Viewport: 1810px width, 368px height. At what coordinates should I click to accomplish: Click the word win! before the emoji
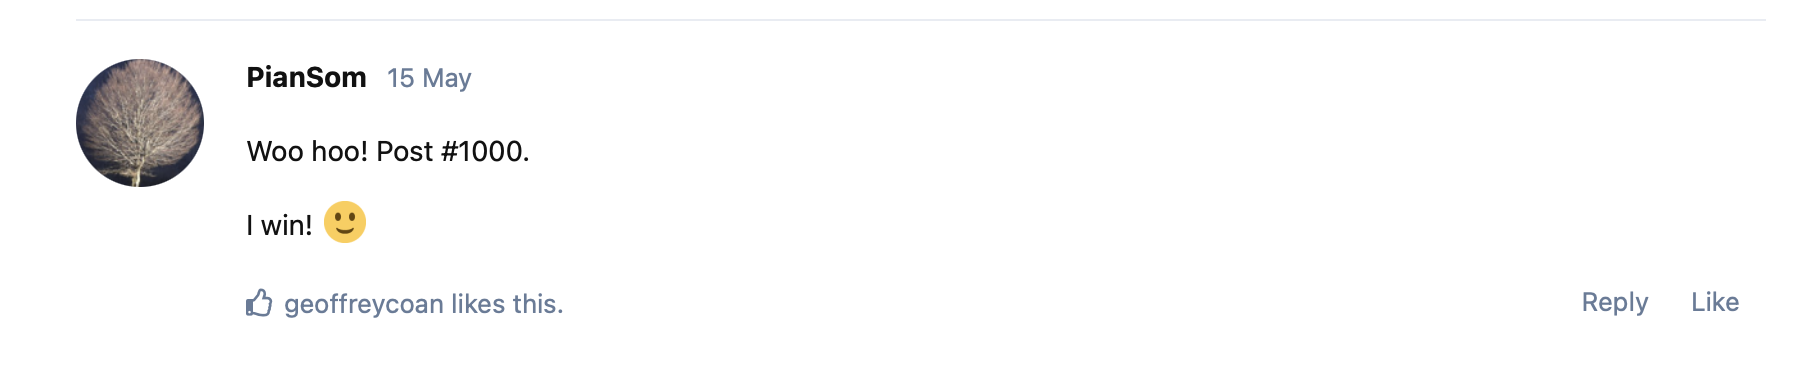pyautogui.click(x=286, y=226)
